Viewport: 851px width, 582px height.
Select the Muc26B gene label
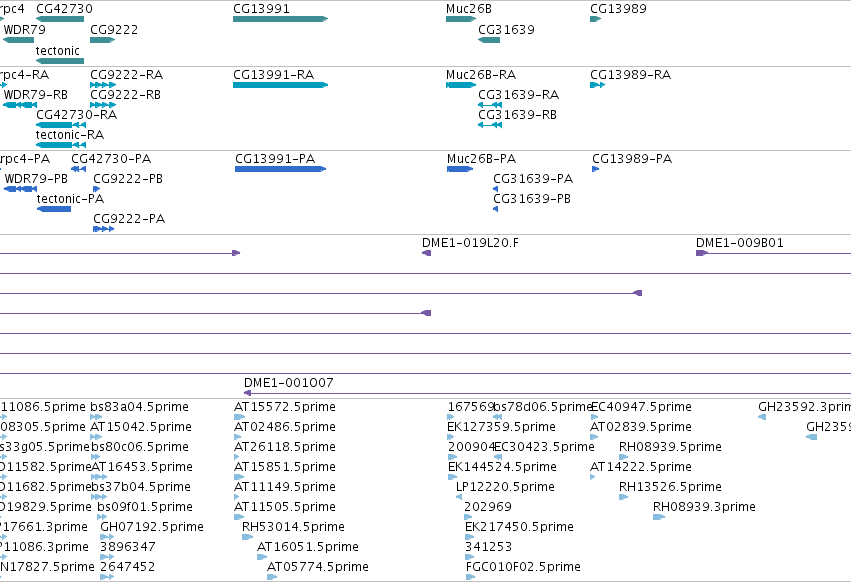(468, 9)
